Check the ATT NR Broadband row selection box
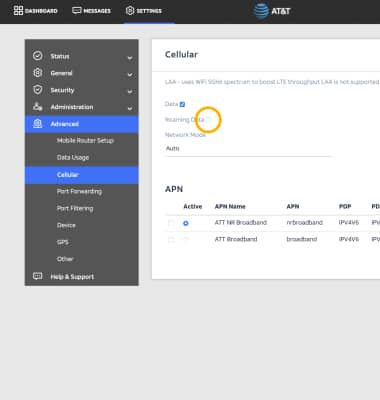 [171, 223]
